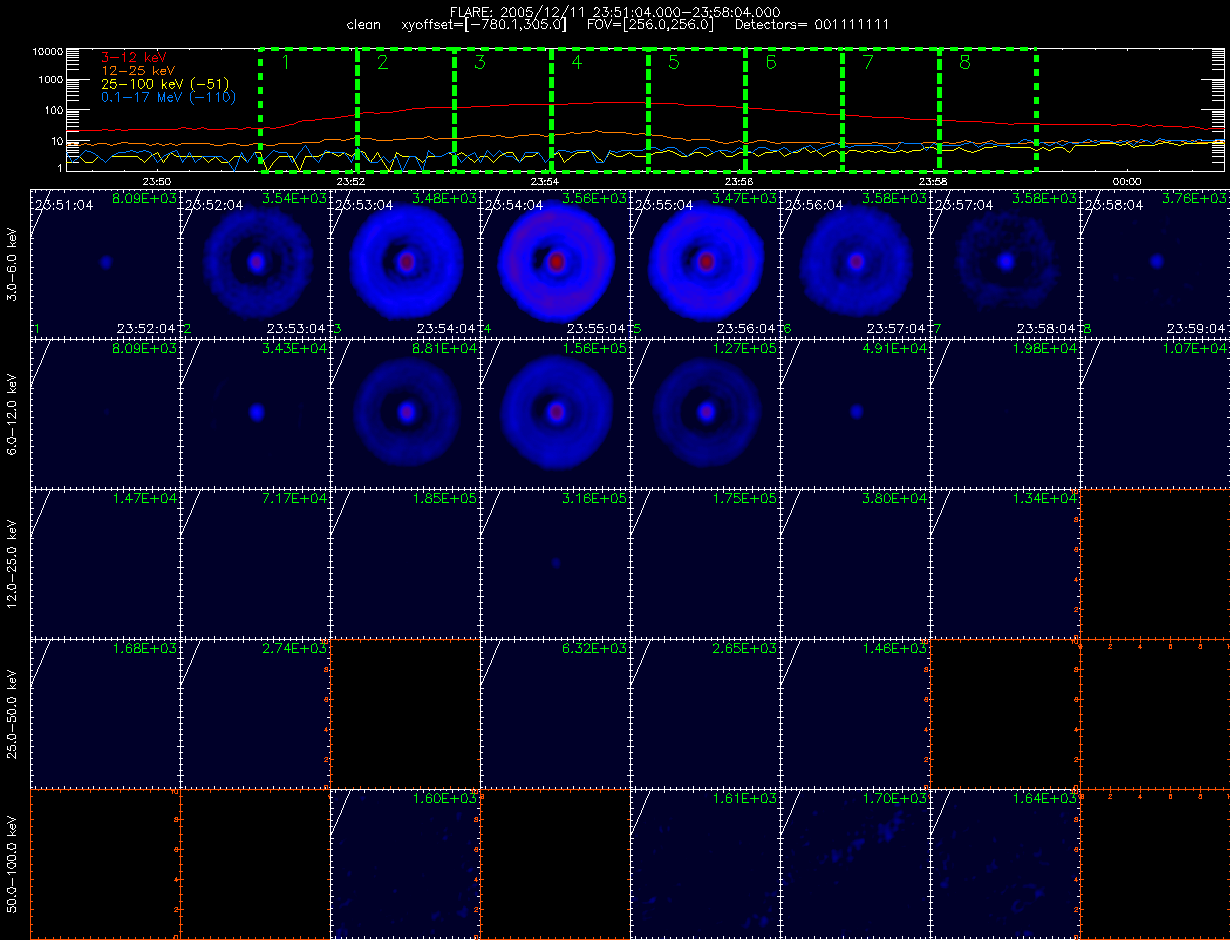
Task: Click the red 3-12 keV legend entry
Action: click(x=135, y=58)
